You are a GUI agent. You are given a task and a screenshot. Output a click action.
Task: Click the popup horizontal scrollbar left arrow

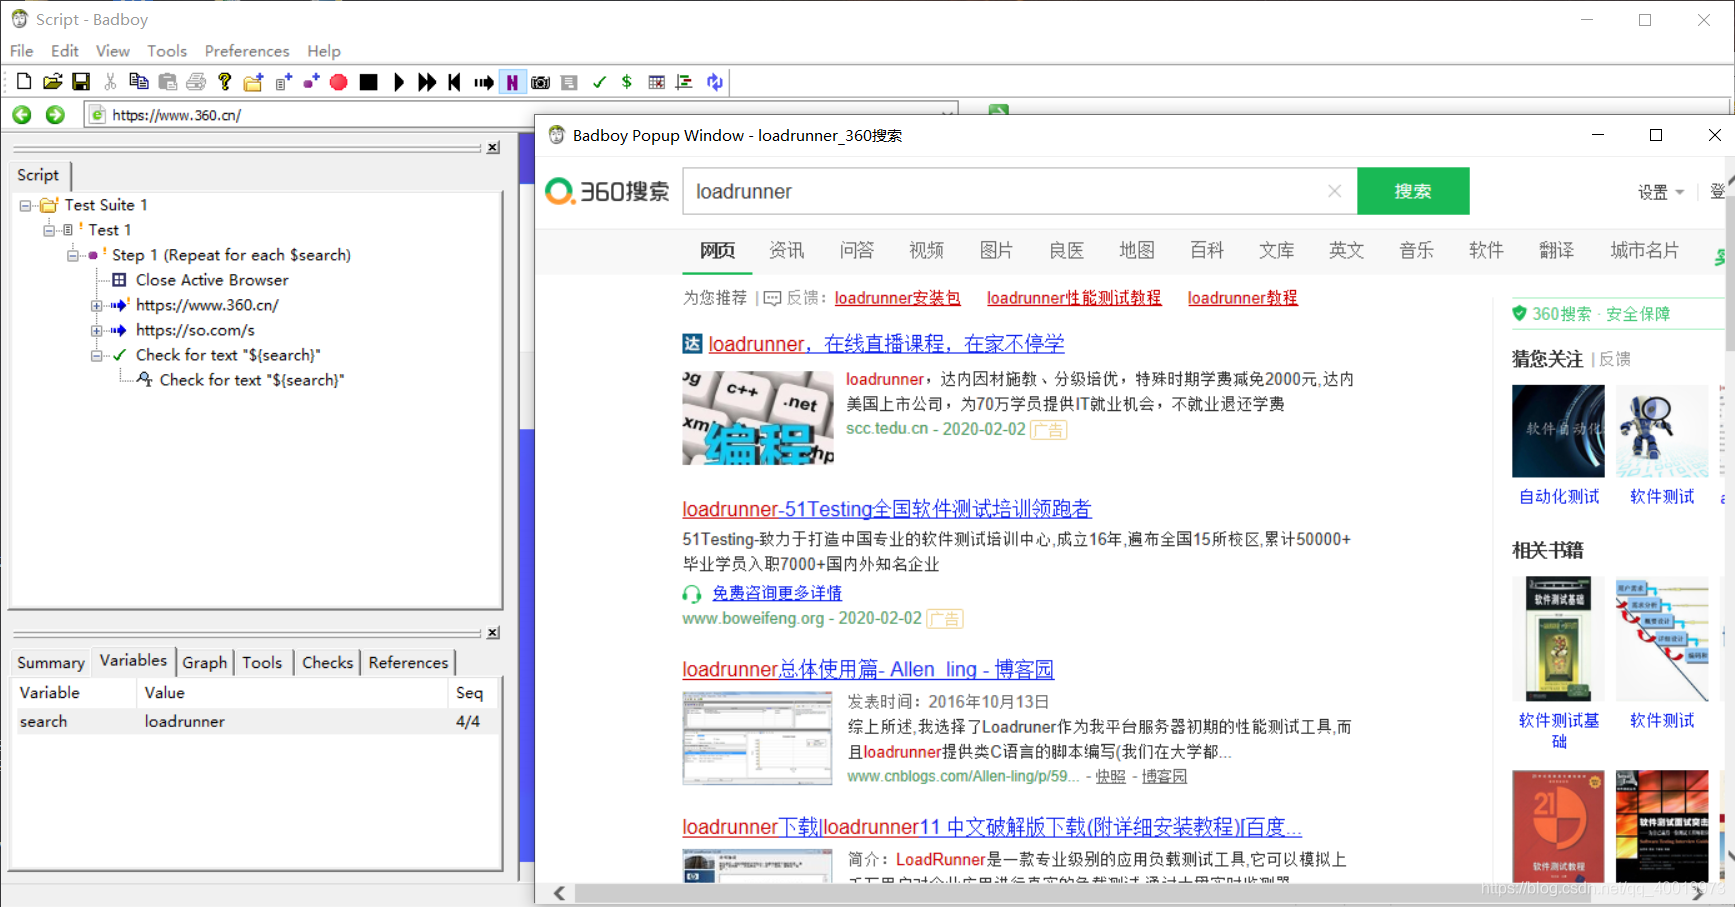[559, 893]
